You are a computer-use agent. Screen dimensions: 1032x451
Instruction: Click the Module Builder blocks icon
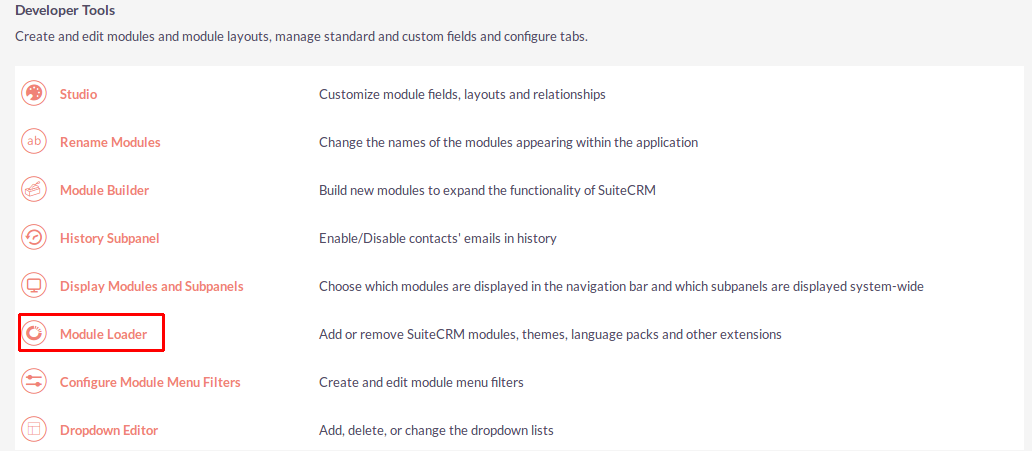pyautogui.click(x=33, y=190)
